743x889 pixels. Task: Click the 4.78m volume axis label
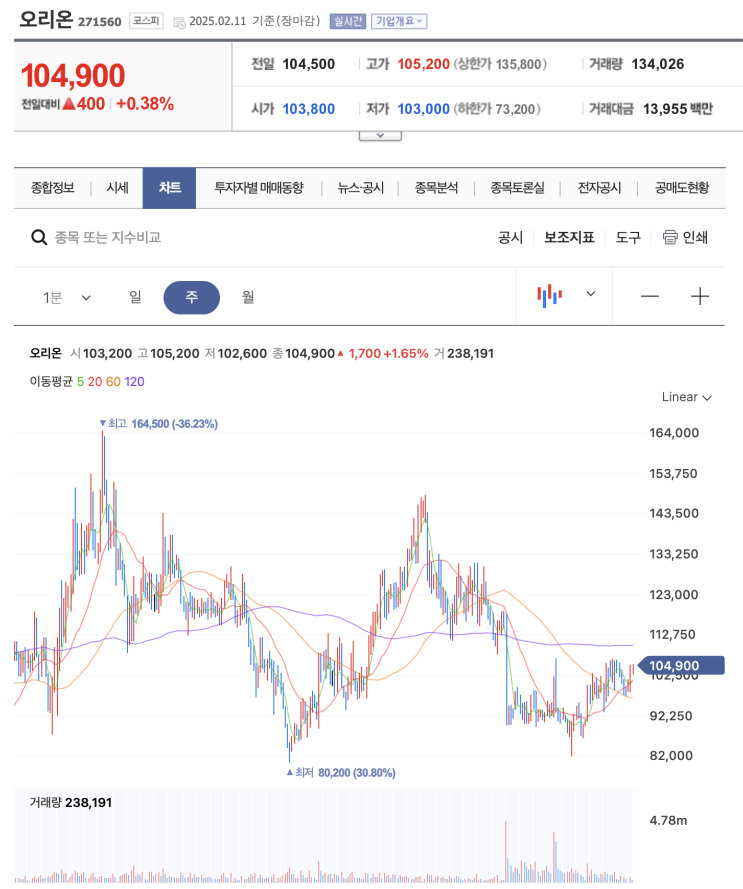pyautogui.click(x=668, y=820)
